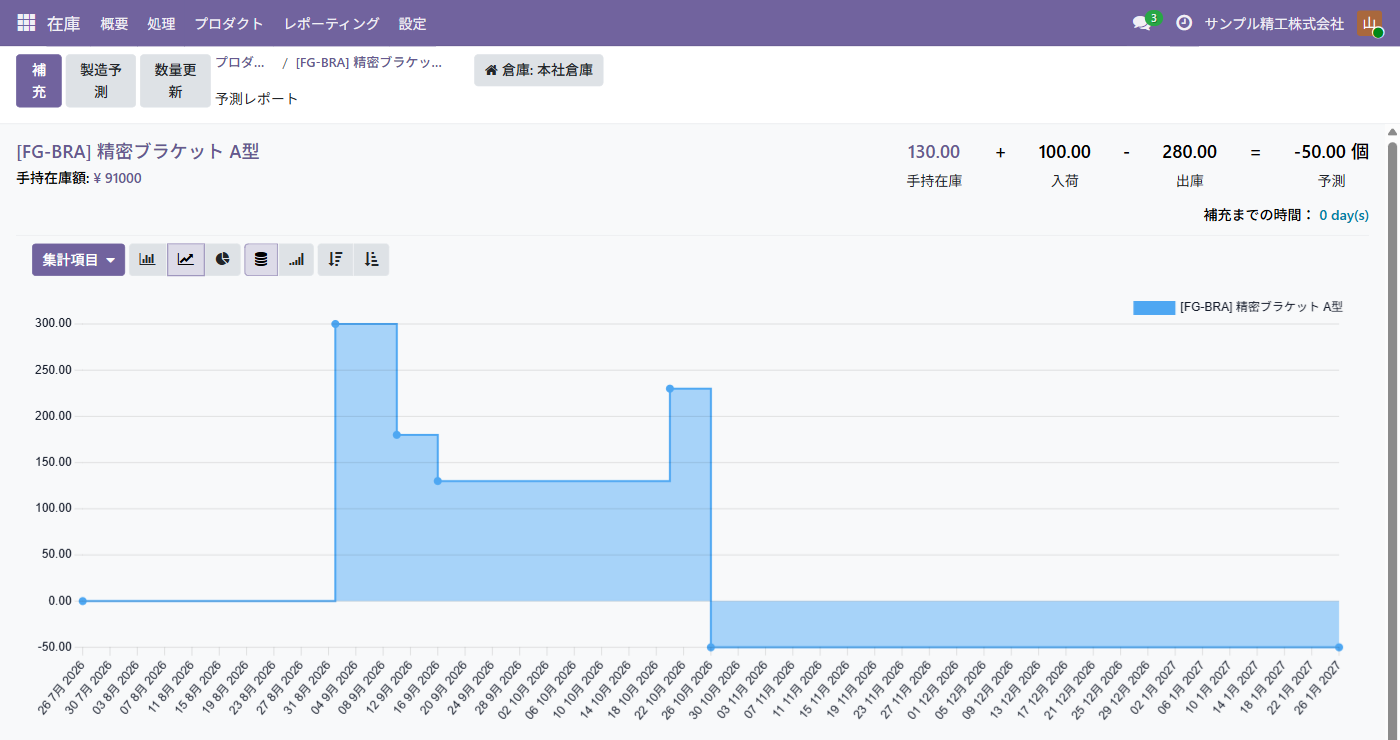
Task: Open the 処理 menu
Action: (161, 23)
